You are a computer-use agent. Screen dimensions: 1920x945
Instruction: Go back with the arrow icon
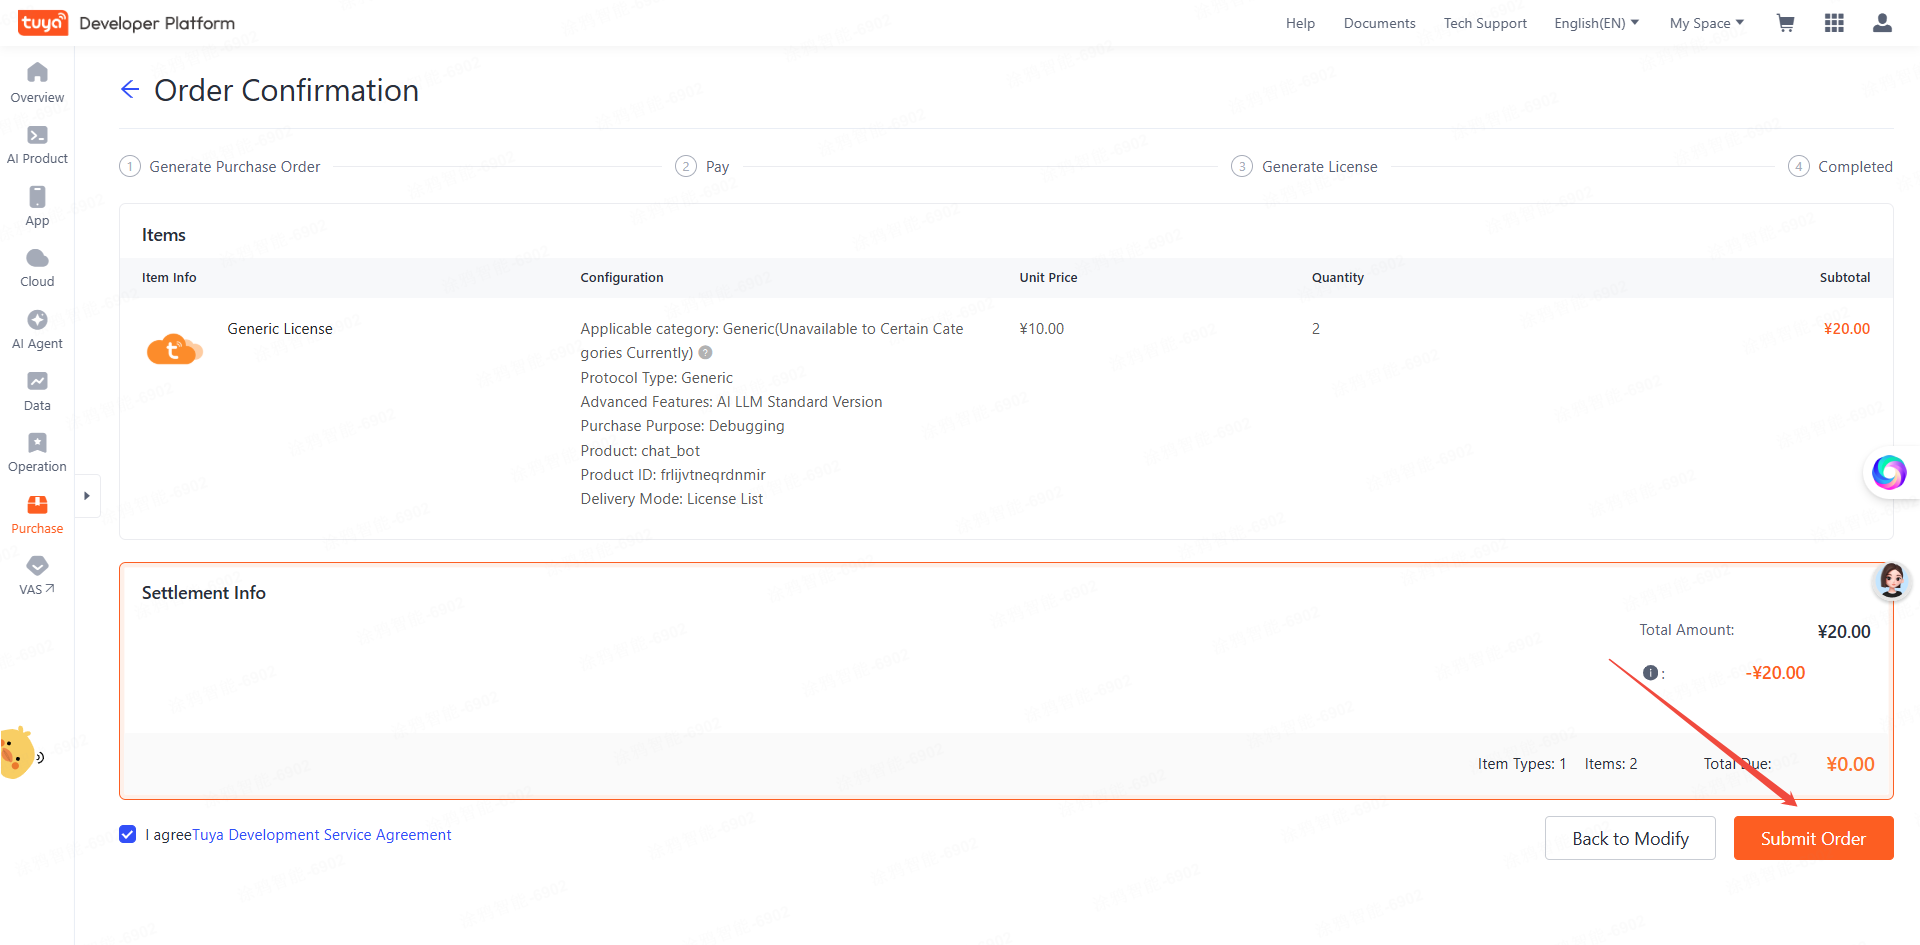tap(130, 90)
